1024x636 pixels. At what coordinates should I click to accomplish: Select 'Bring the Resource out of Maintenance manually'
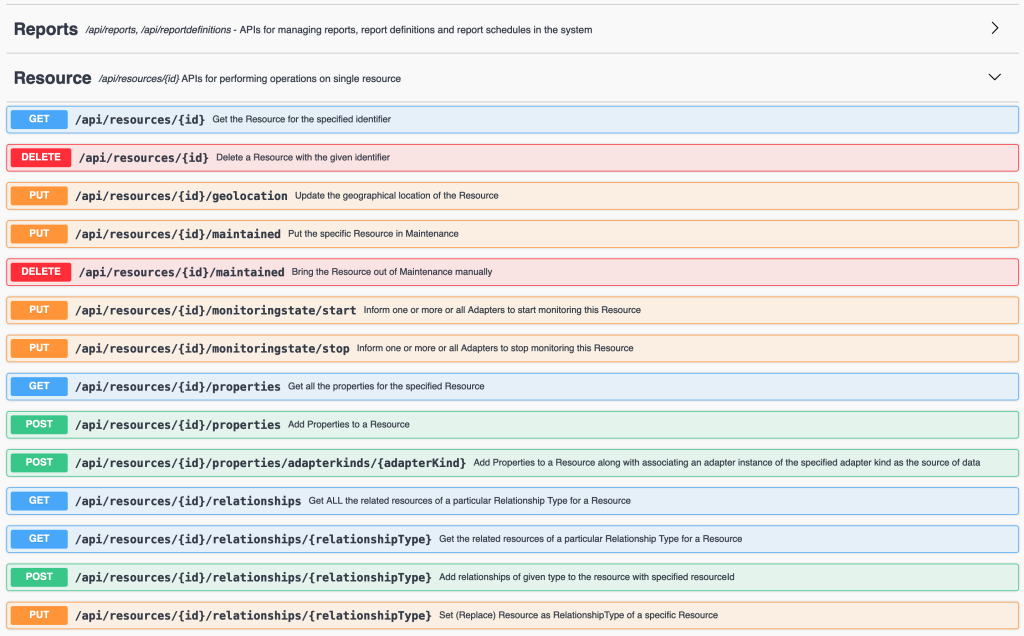click(392, 272)
